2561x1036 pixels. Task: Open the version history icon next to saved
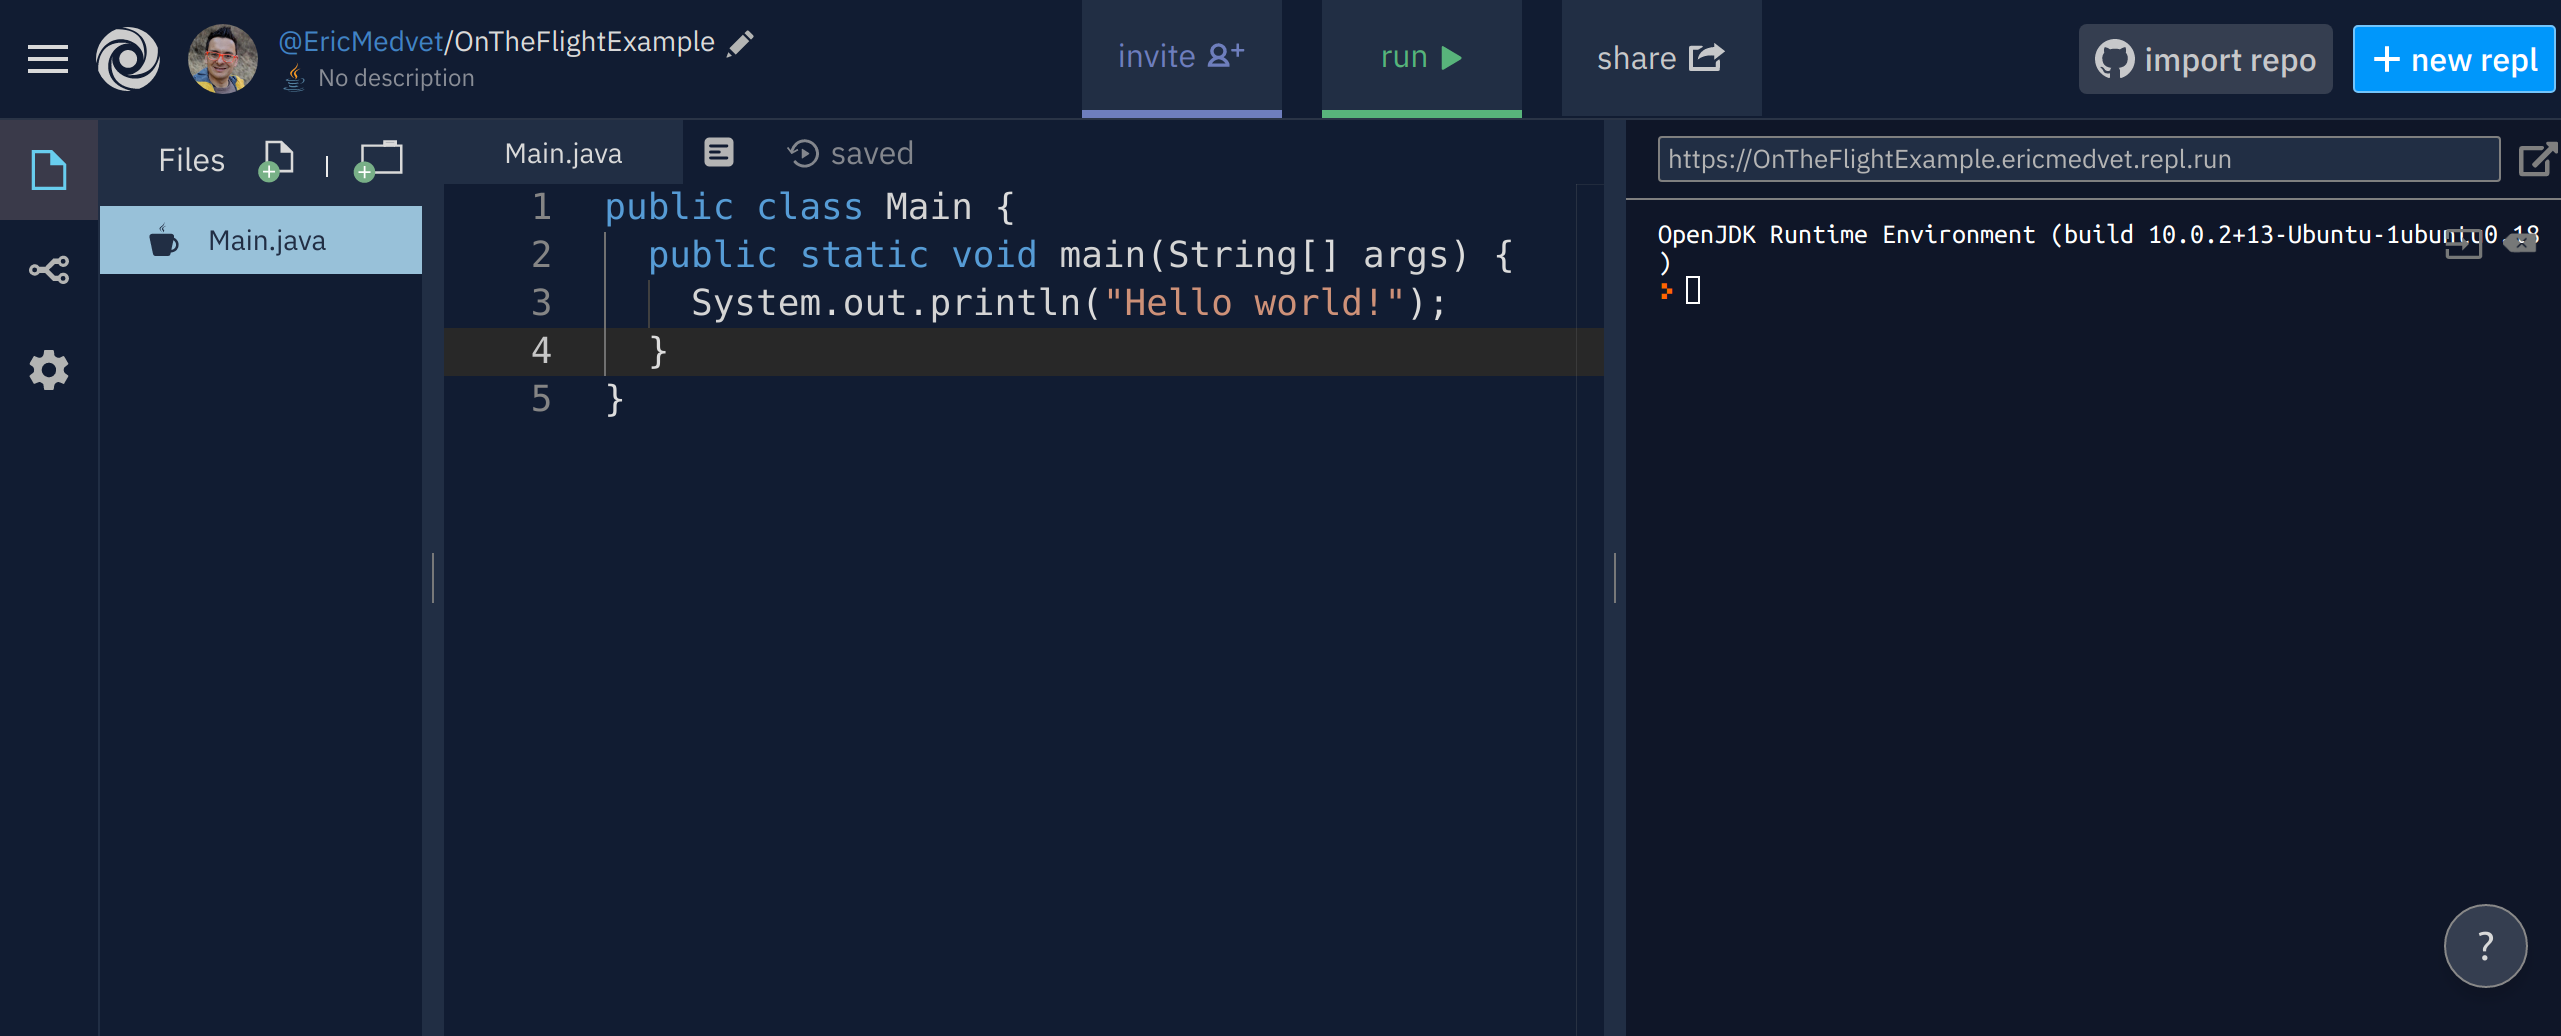(x=802, y=152)
